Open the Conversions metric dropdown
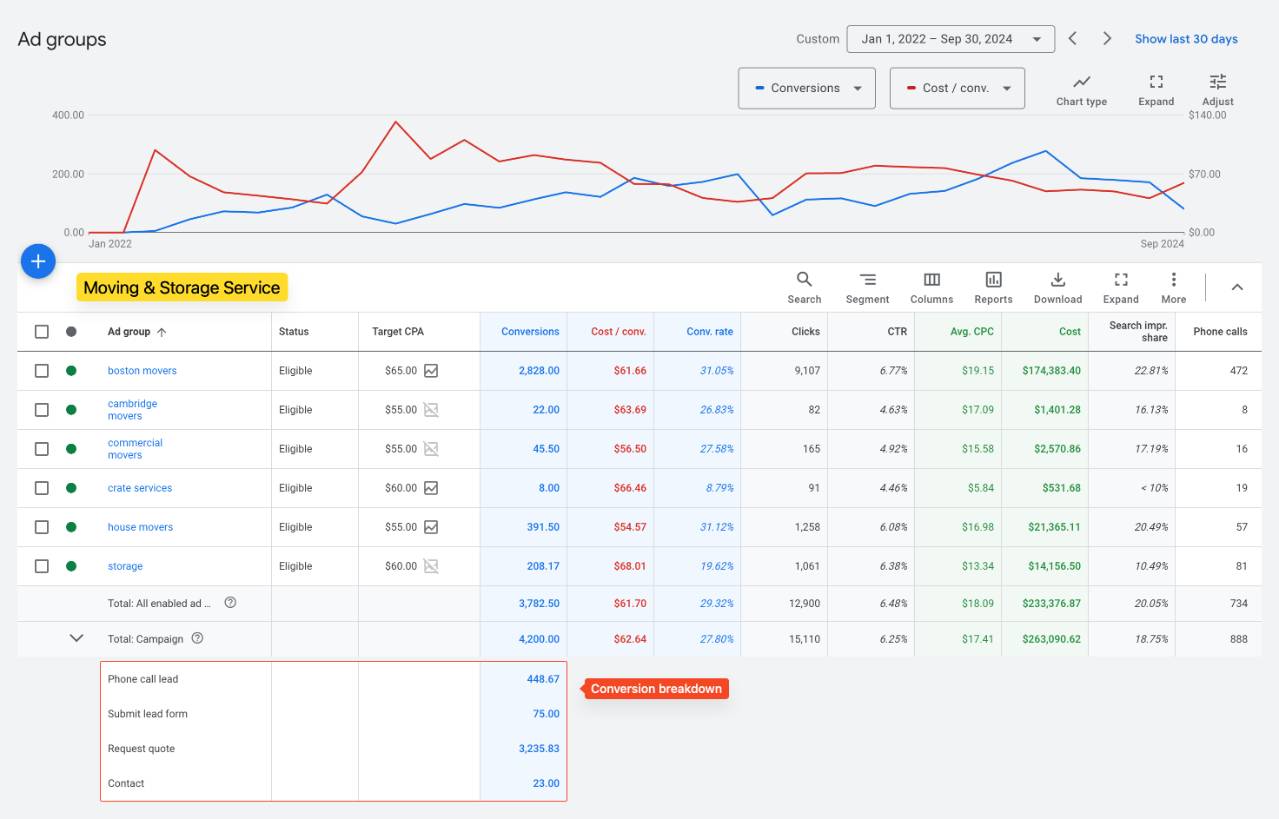1279x819 pixels. 807,88
